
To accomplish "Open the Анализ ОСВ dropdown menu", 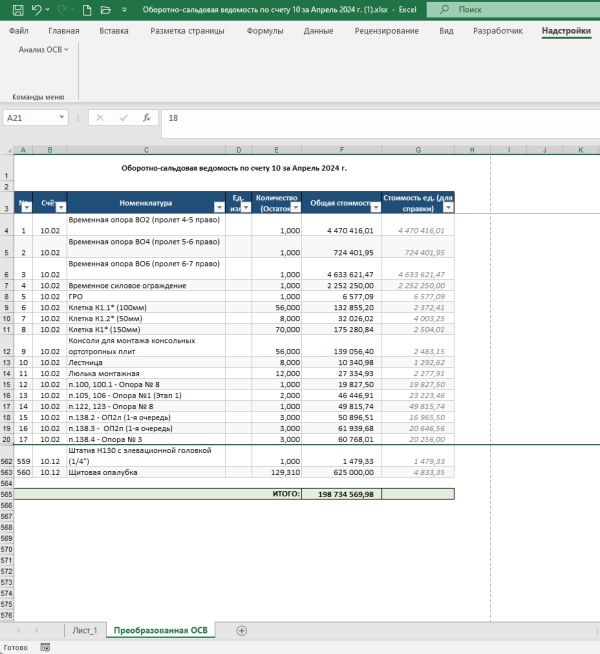I will [x=43, y=49].
